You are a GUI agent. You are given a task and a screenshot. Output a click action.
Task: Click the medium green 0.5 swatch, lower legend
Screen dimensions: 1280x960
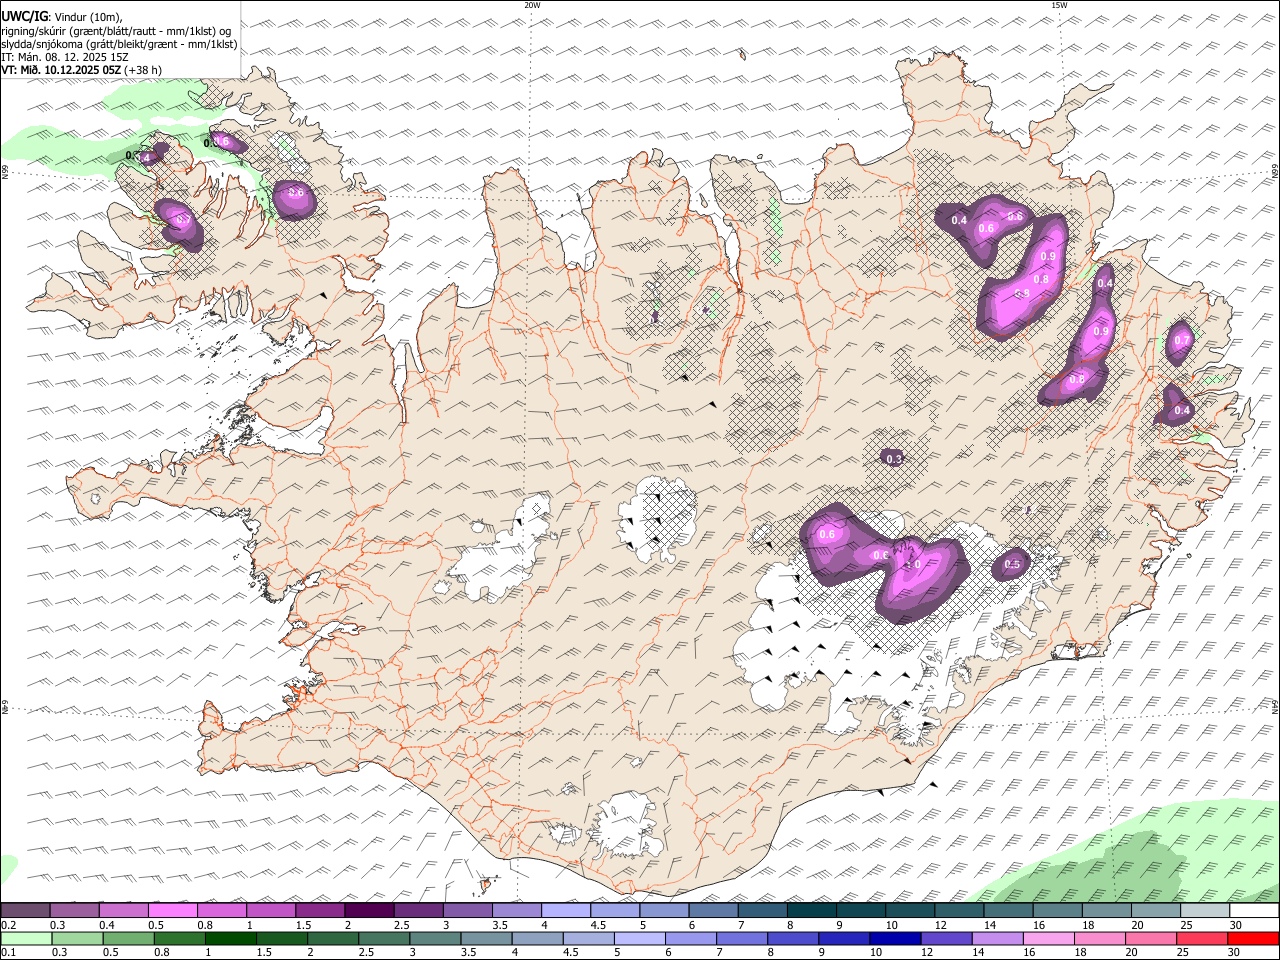pyautogui.click(x=130, y=939)
